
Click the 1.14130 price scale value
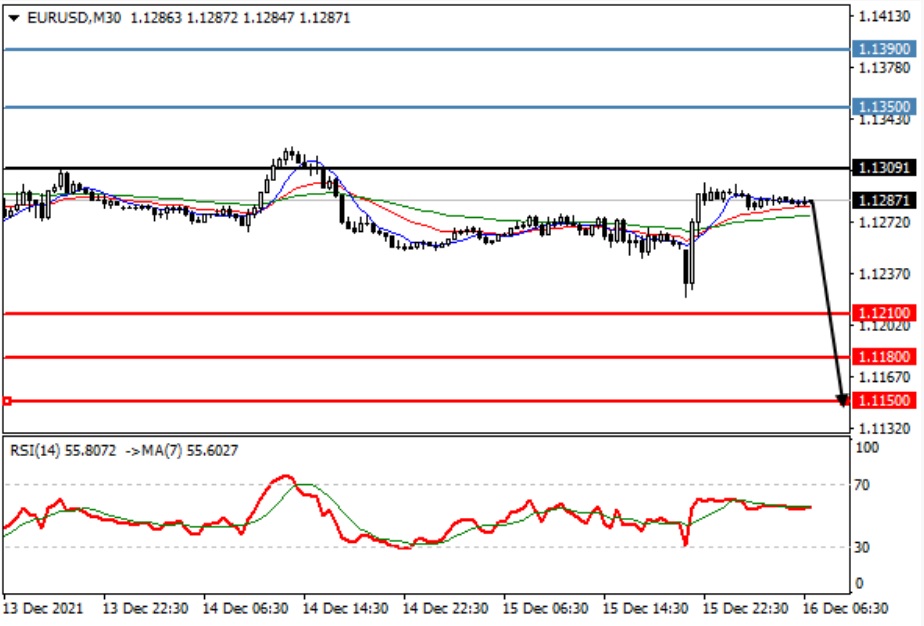click(884, 17)
